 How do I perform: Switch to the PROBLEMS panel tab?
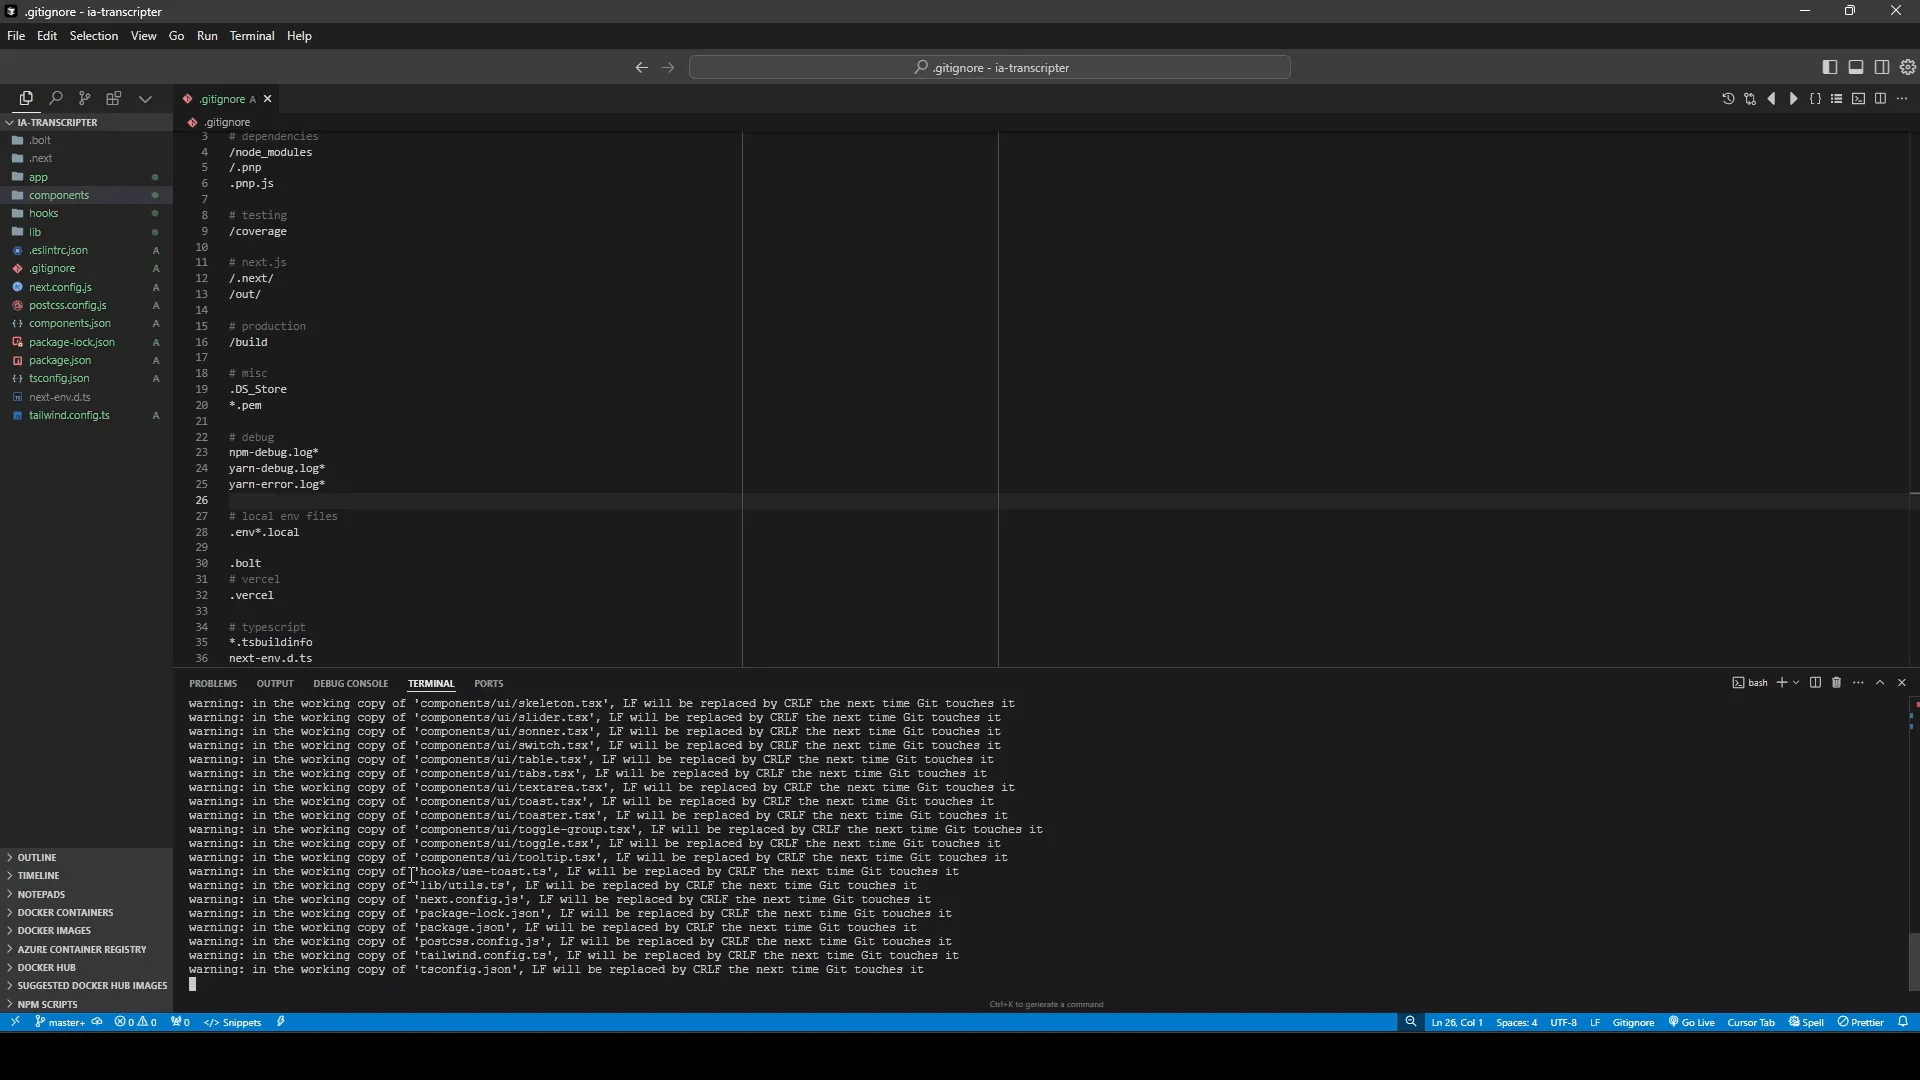213,684
